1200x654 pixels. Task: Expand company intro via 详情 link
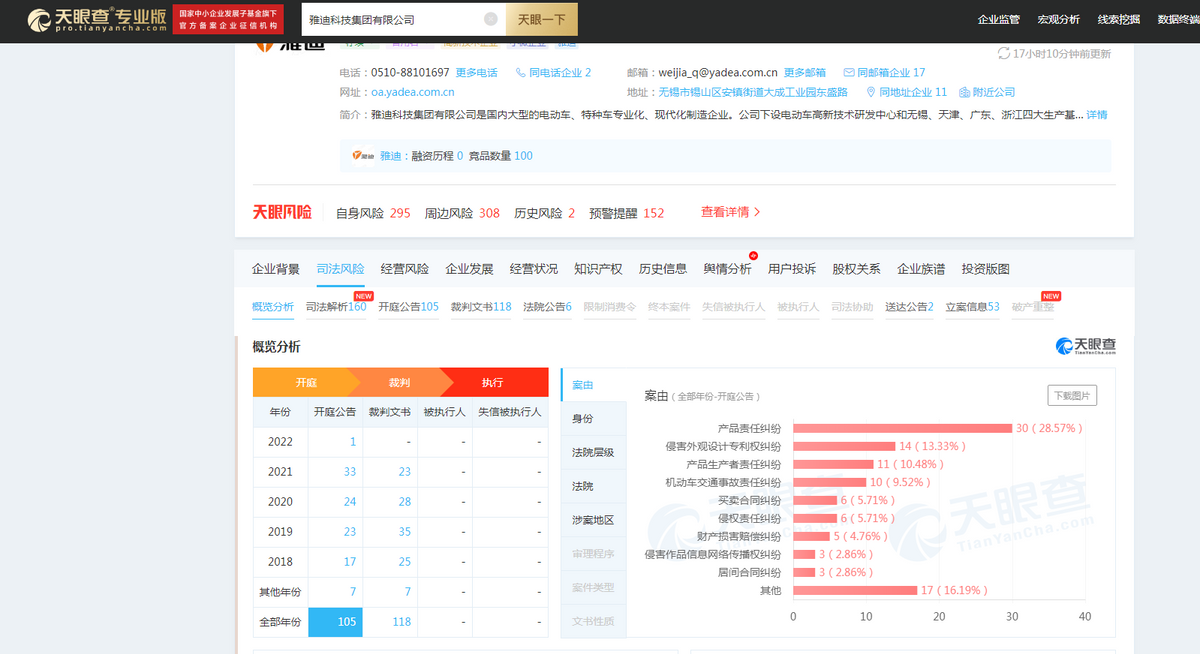click(1096, 115)
